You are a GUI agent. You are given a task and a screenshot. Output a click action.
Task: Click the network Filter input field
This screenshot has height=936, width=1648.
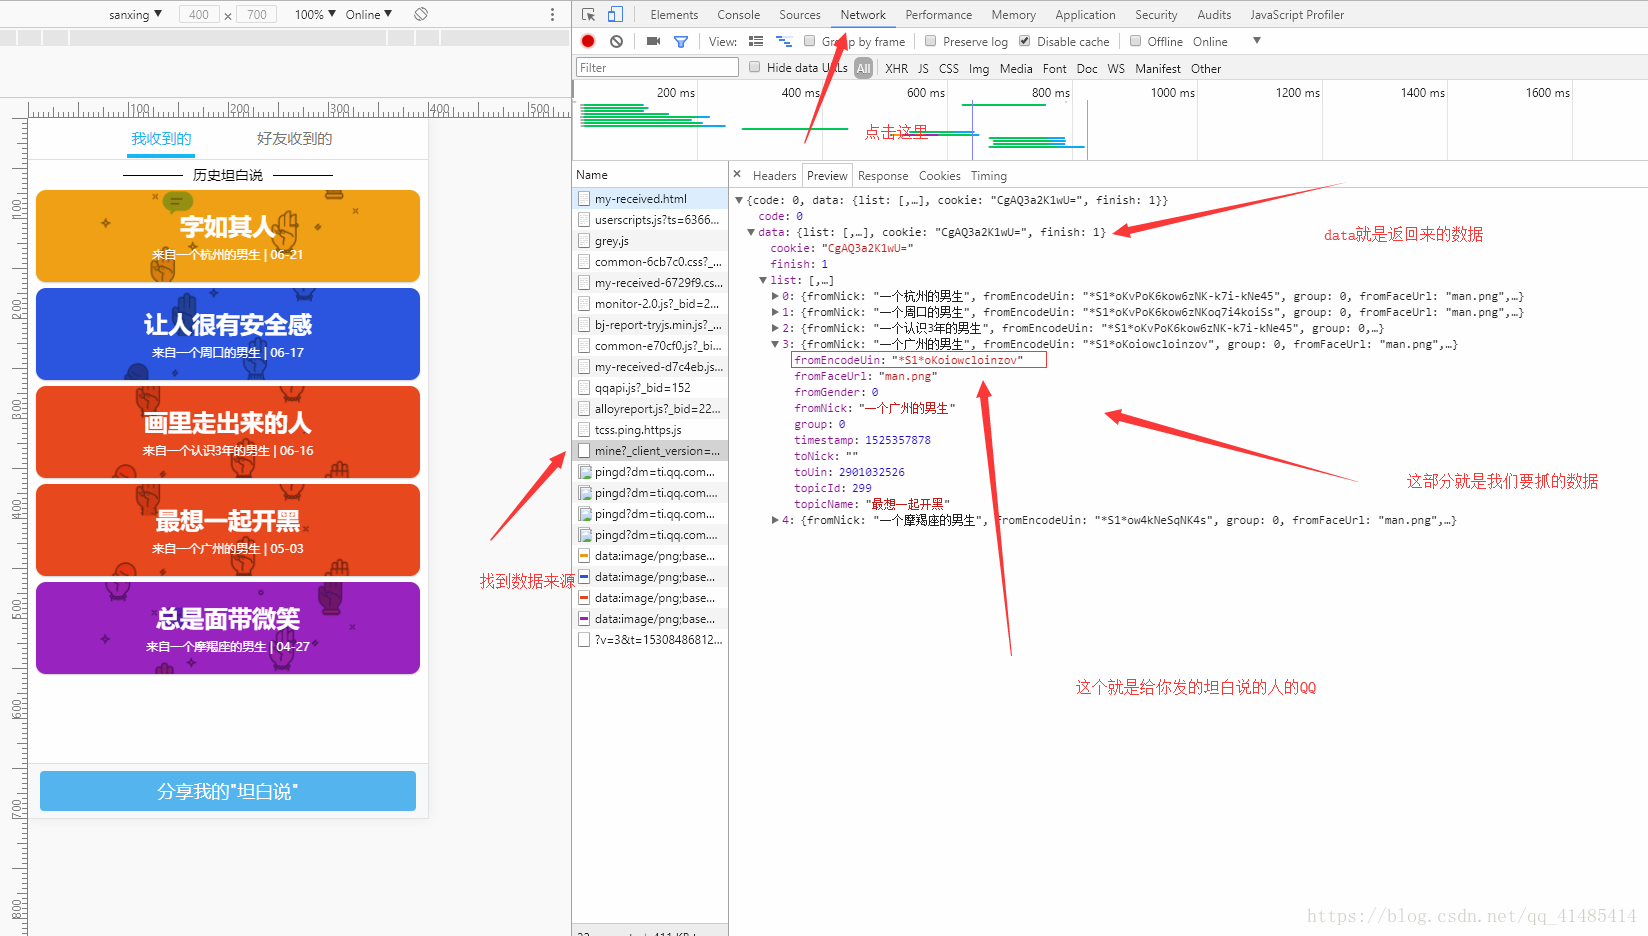(x=657, y=68)
